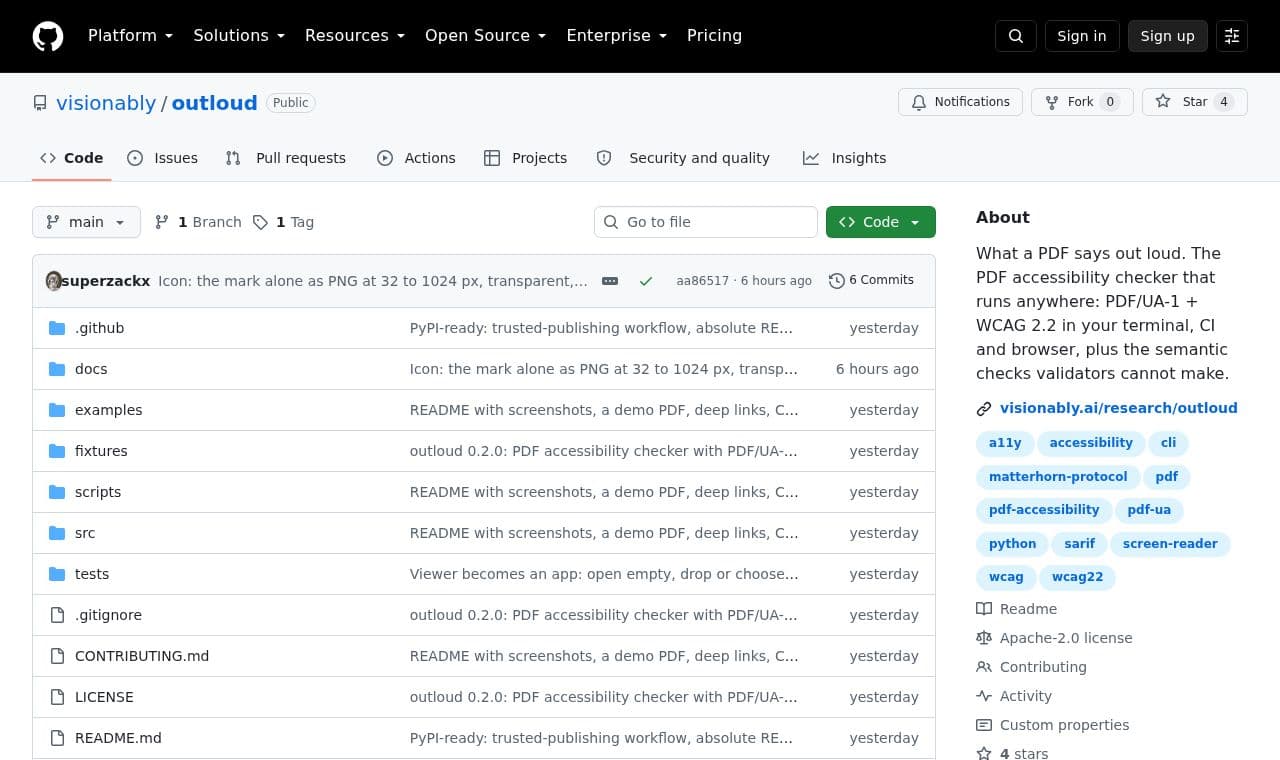Open the main branch selector
Viewport: 1280px width, 760px height.
[x=86, y=222]
